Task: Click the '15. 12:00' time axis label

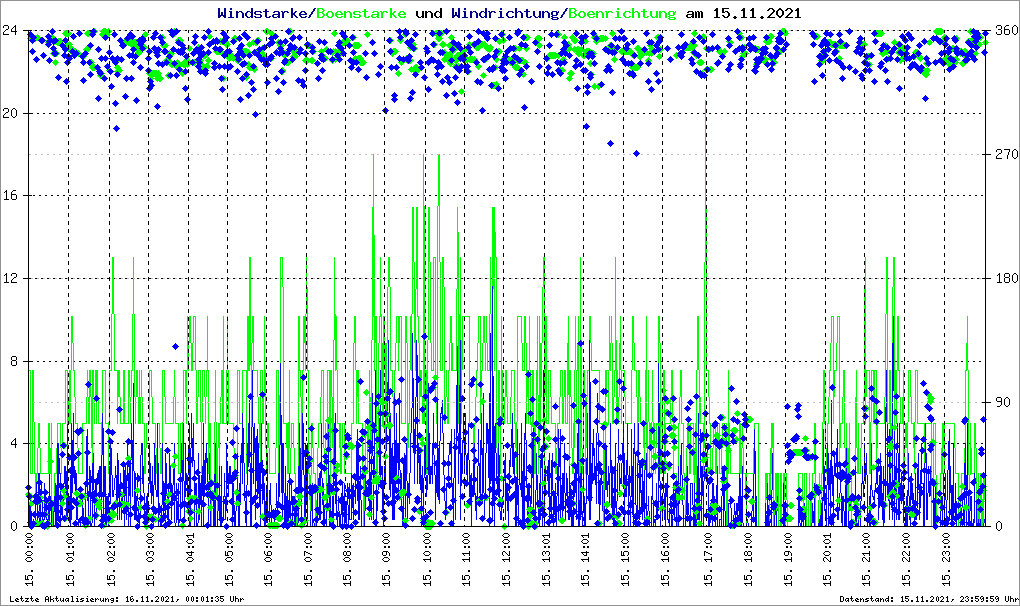Action: point(506,559)
